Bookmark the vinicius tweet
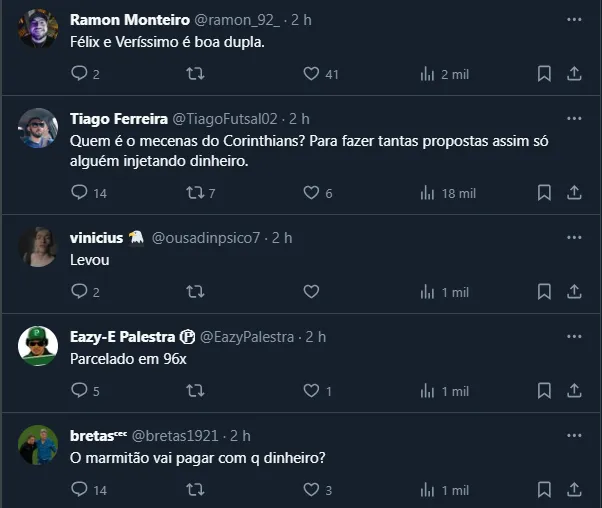The width and height of the screenshot is (602, 508). (x=544, y=292)
